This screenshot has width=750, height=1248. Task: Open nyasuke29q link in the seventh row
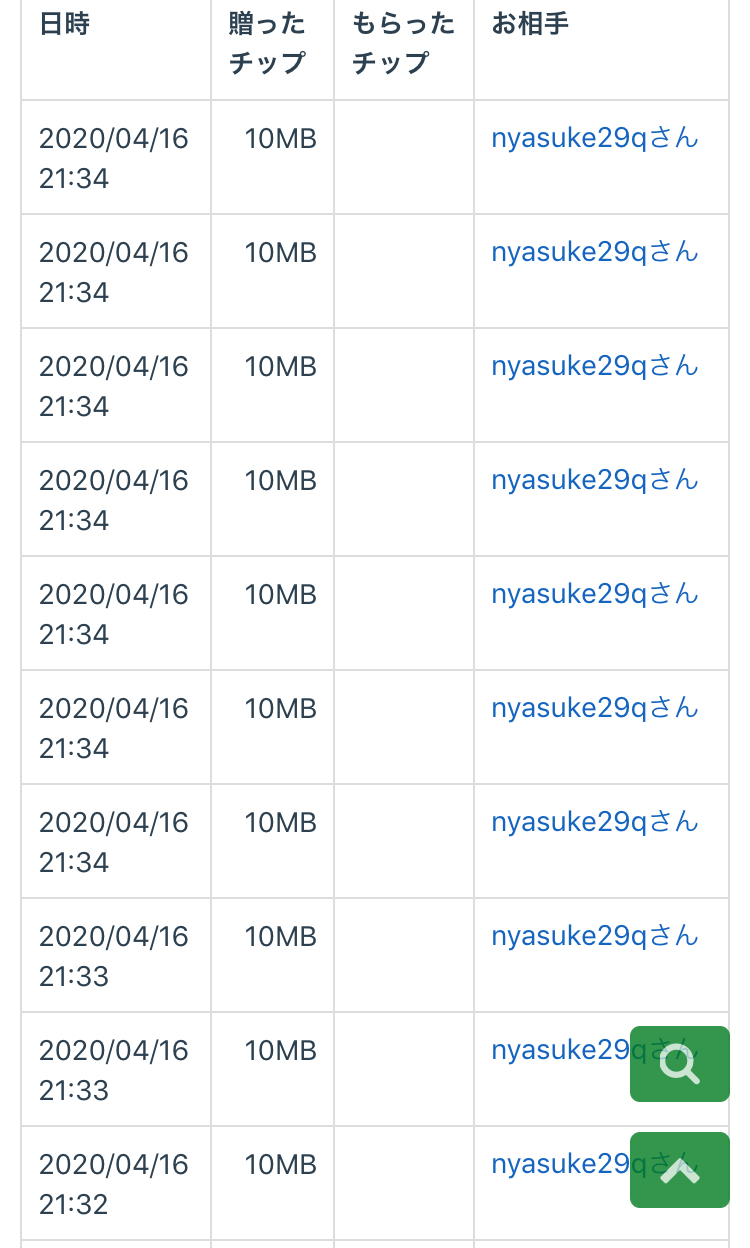point(594,822)
